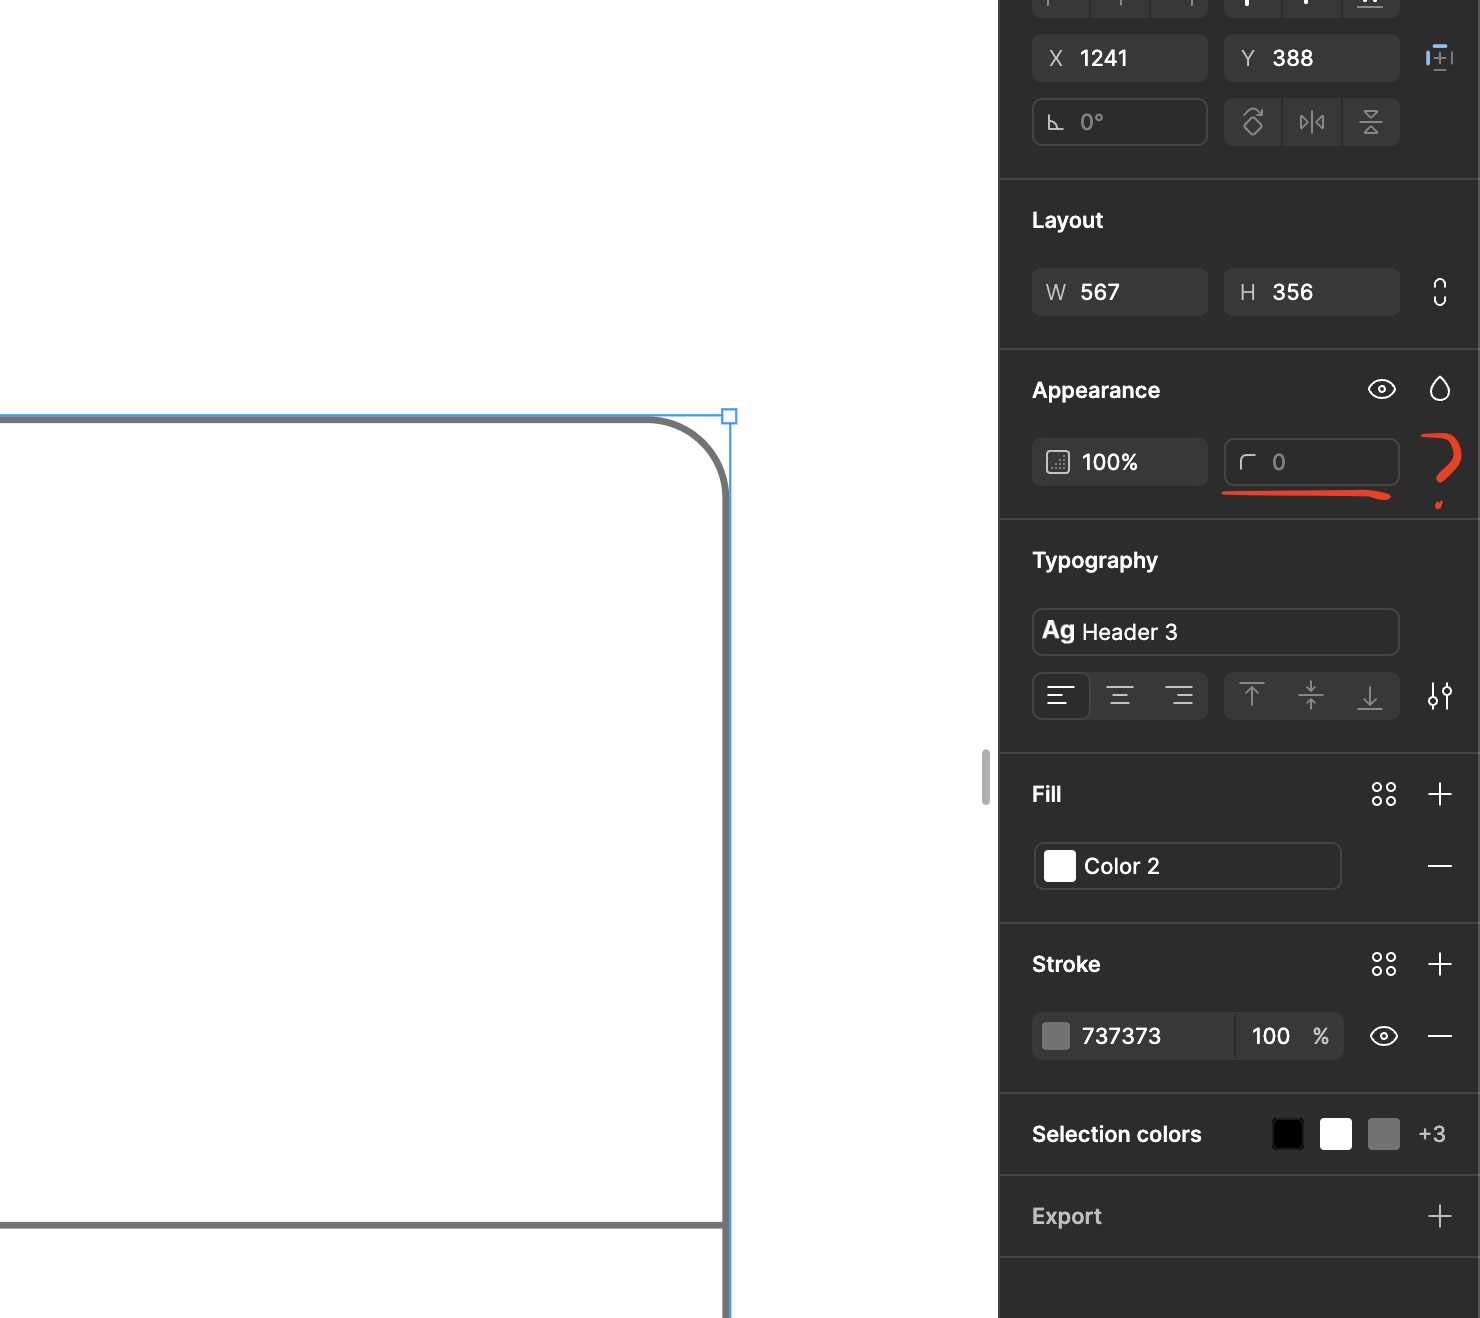Open the blend mode droplet icon
This screenshot has width=1480, height=1318.
point(1440,389)
